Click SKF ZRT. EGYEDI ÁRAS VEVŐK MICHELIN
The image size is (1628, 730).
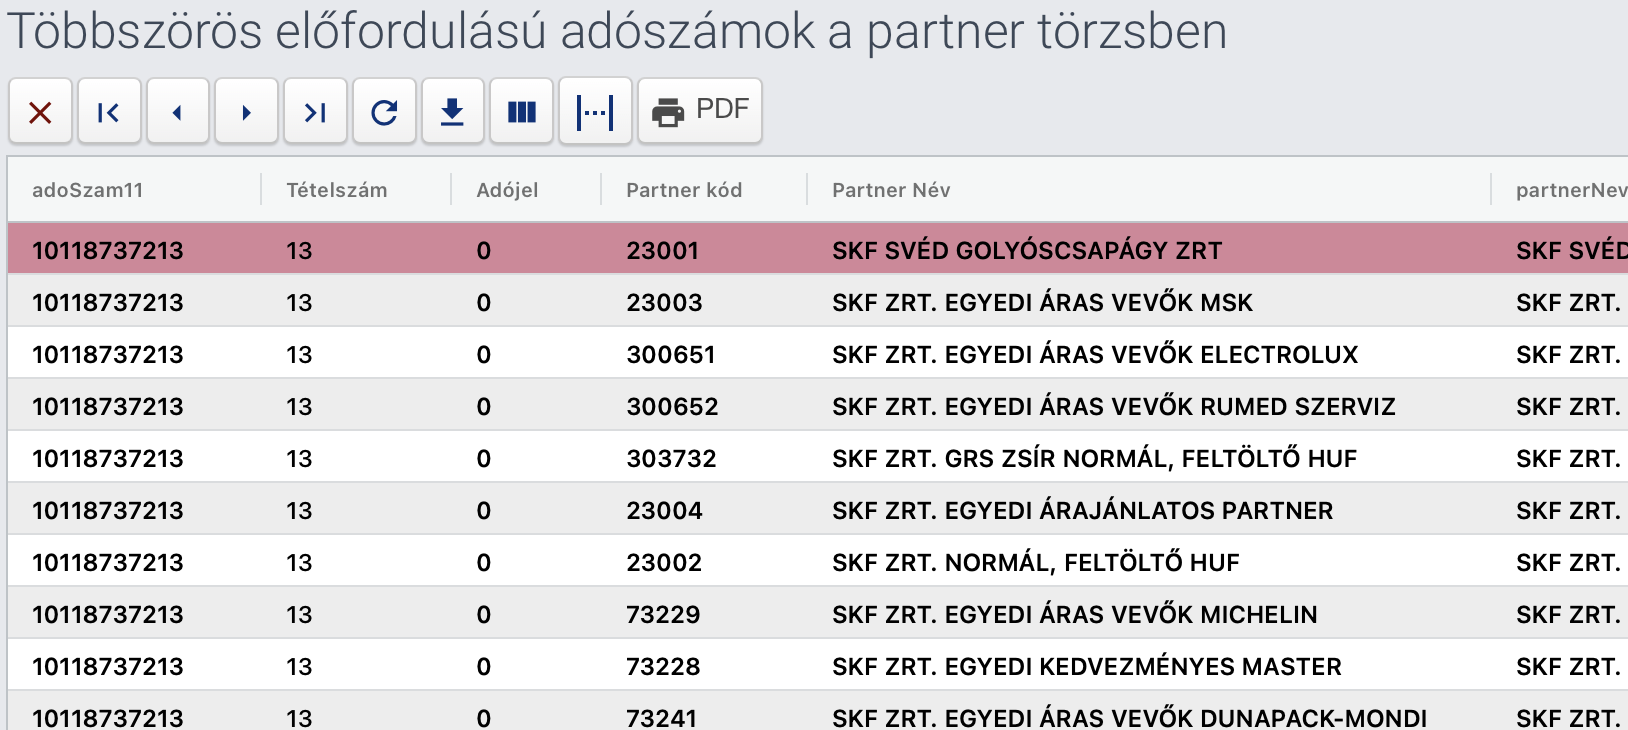pyautogui.click(x=1074, y=614)
